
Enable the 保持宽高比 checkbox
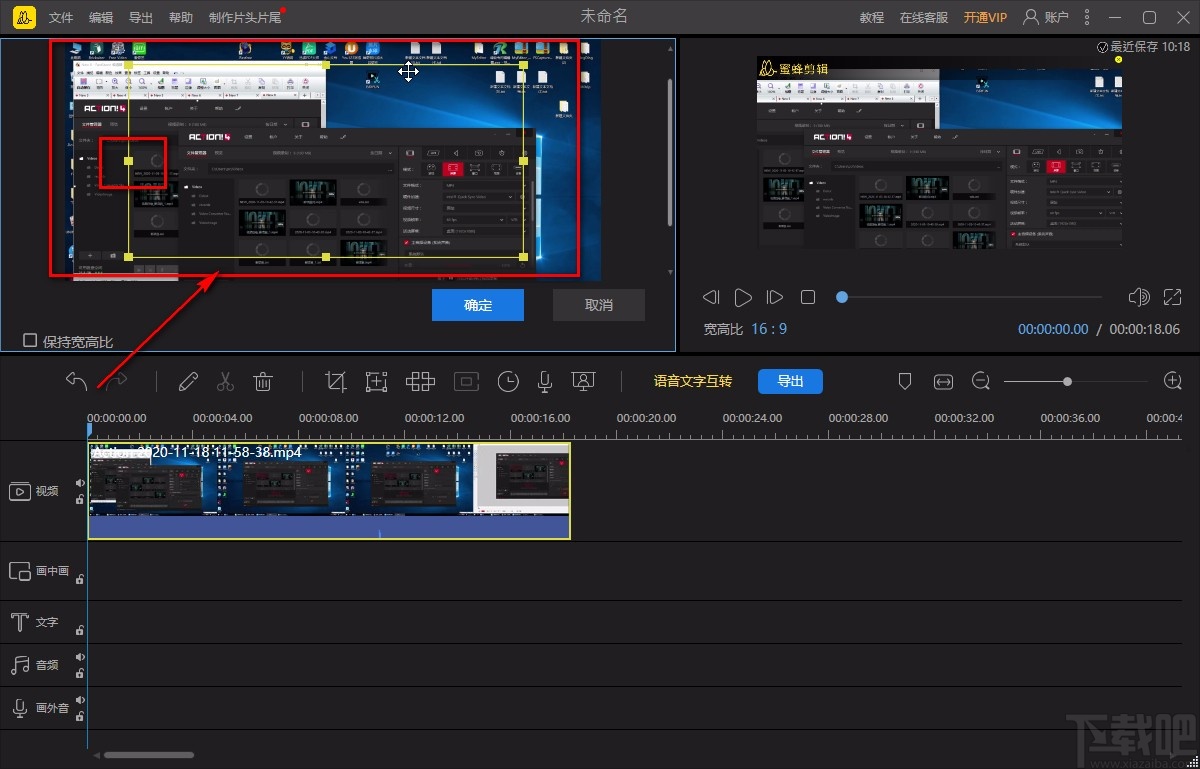(30, 340)
